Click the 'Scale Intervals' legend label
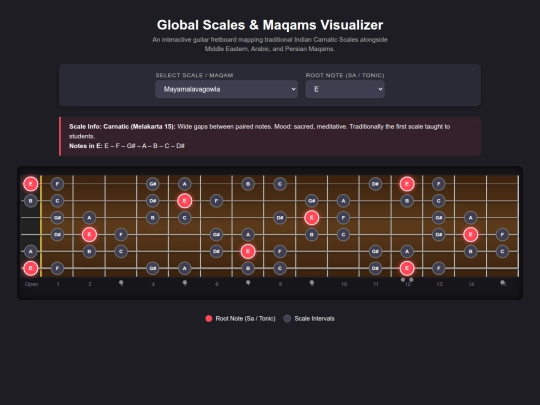Screen dimensions: 540x405 [314, 319]
